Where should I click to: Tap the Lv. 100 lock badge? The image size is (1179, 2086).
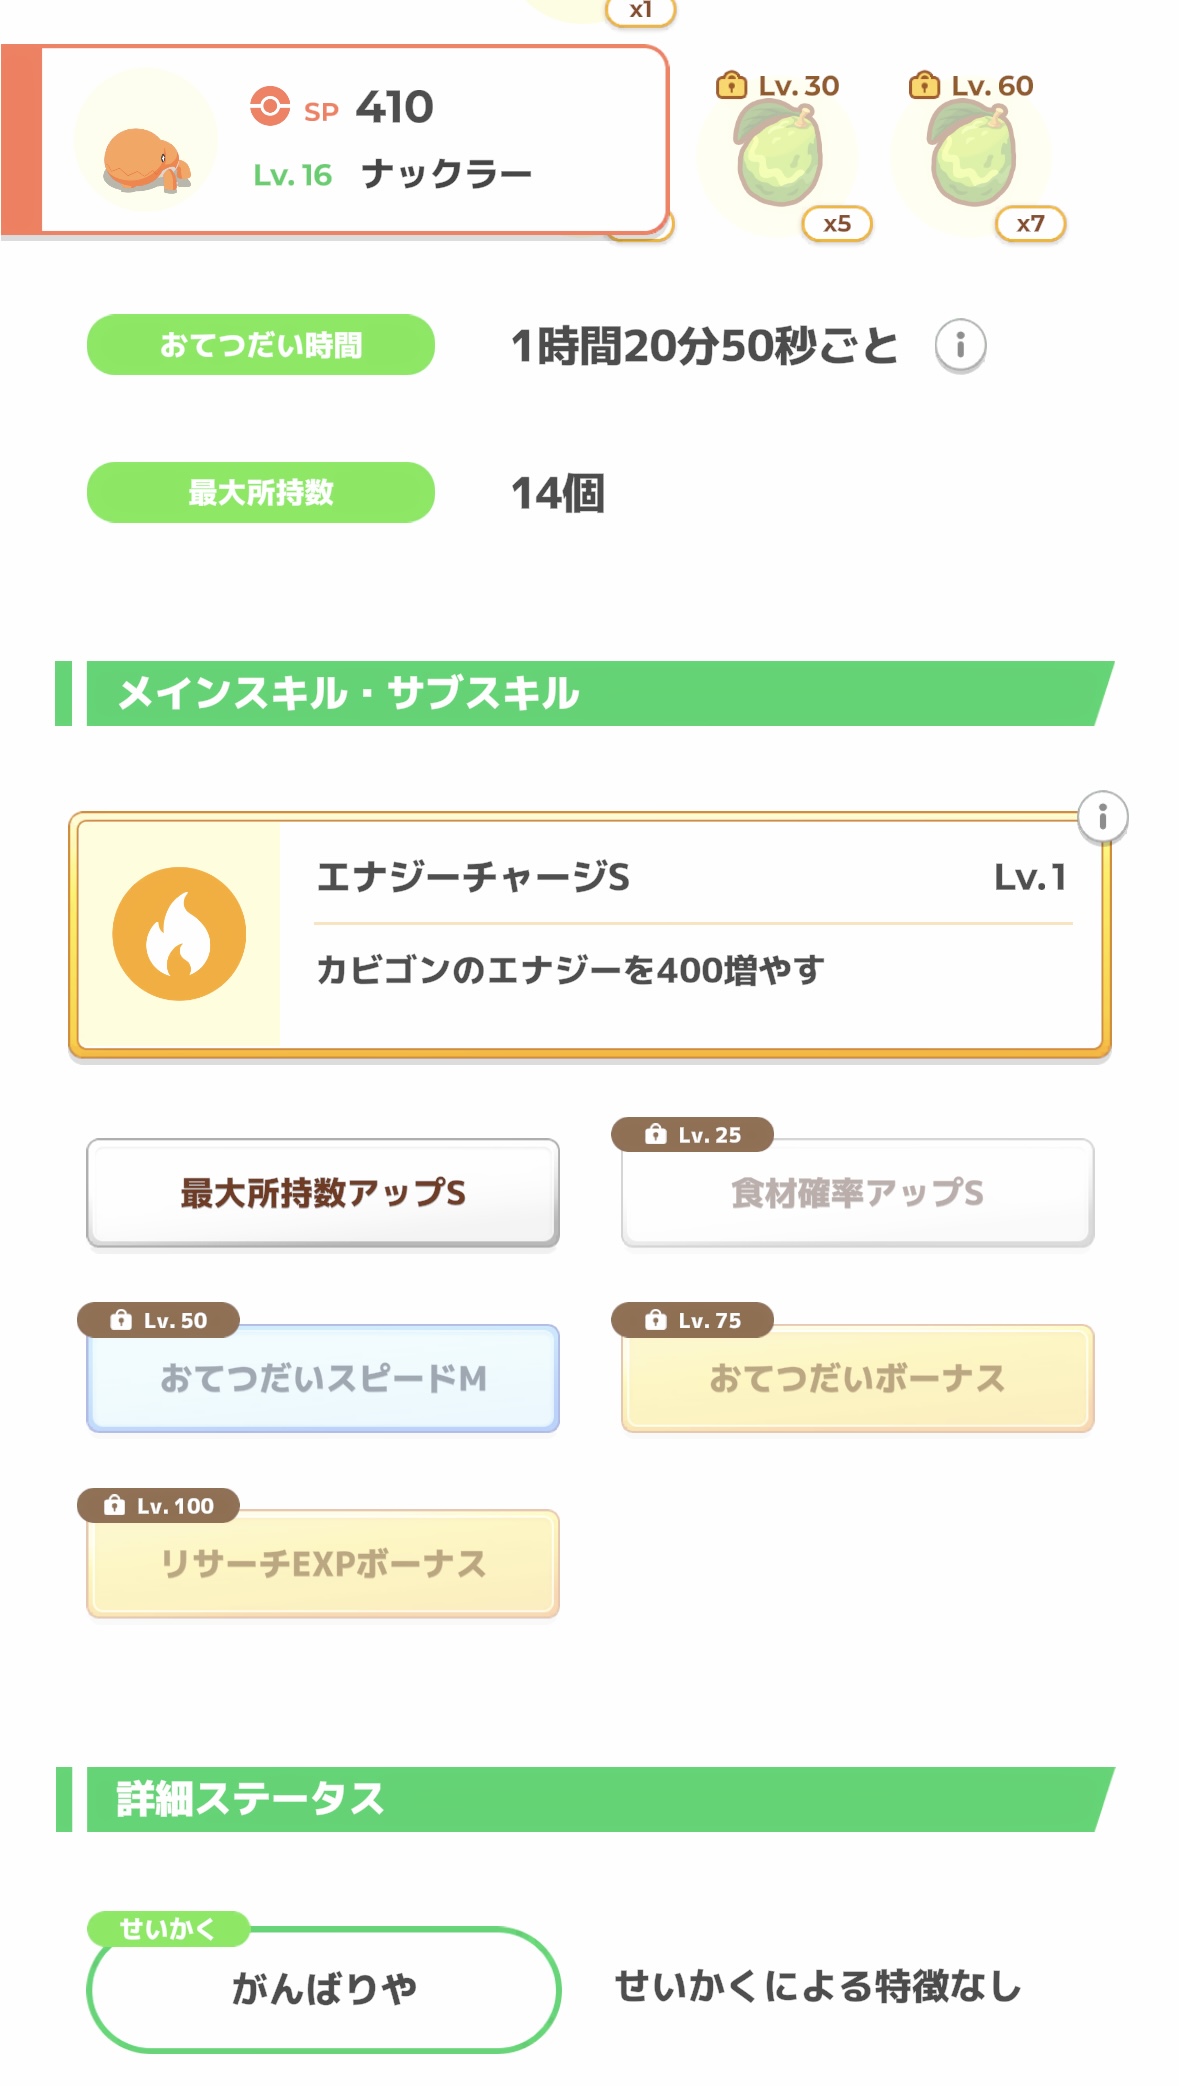pyautogui.click(x=158, y=1505)
